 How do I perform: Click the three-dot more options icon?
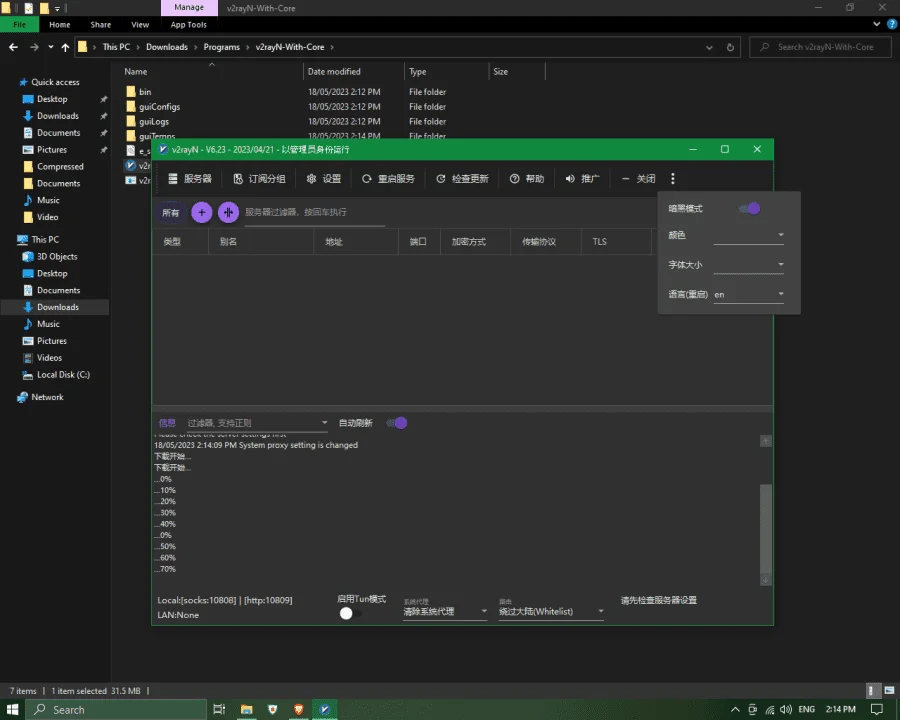tap(673, 179)
